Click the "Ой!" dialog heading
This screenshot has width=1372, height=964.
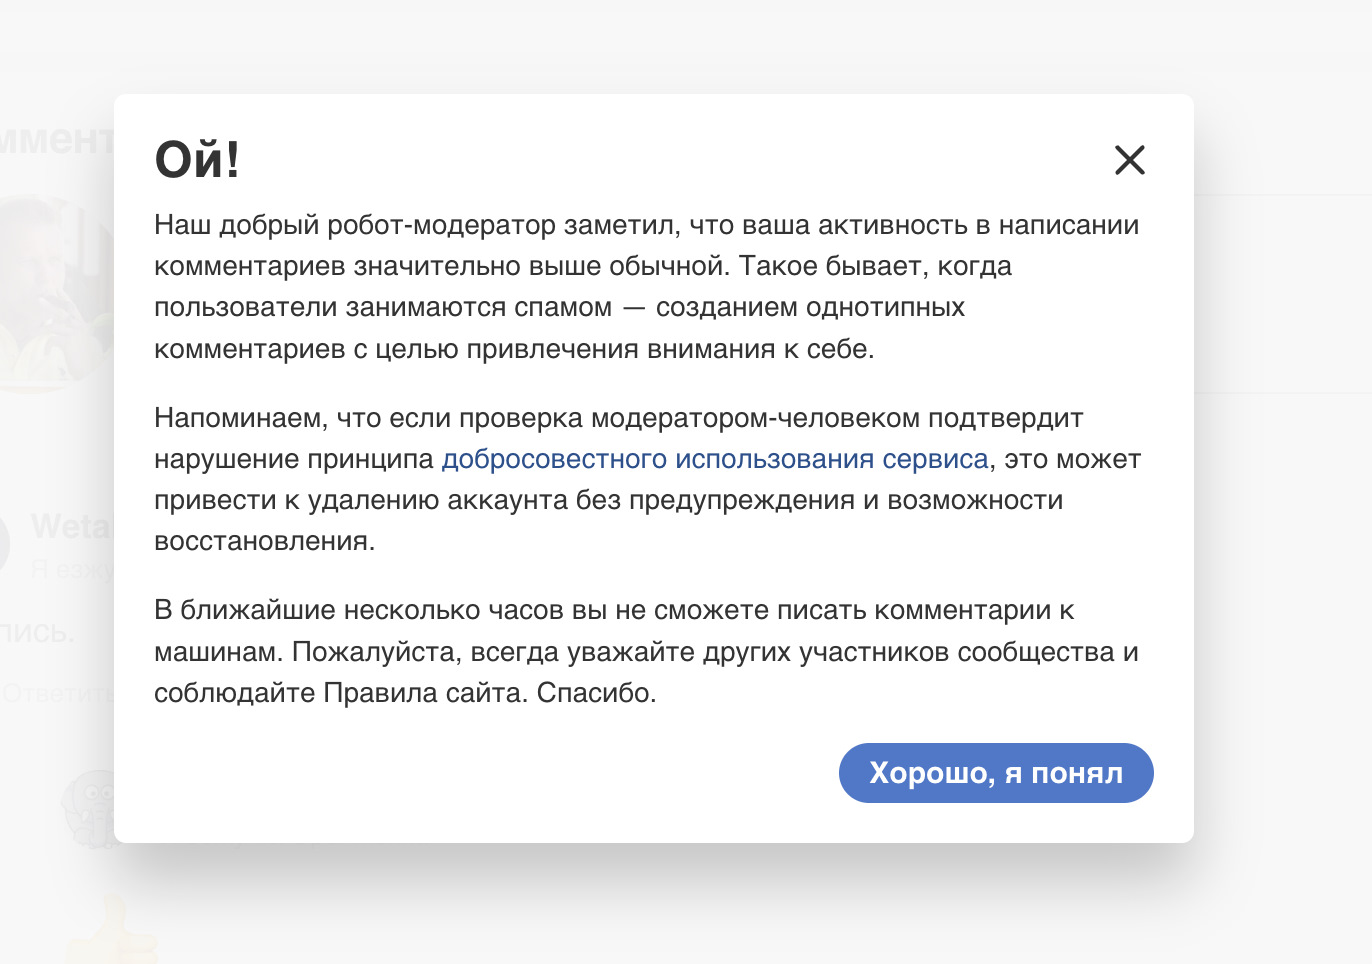(x=197, y=159)
